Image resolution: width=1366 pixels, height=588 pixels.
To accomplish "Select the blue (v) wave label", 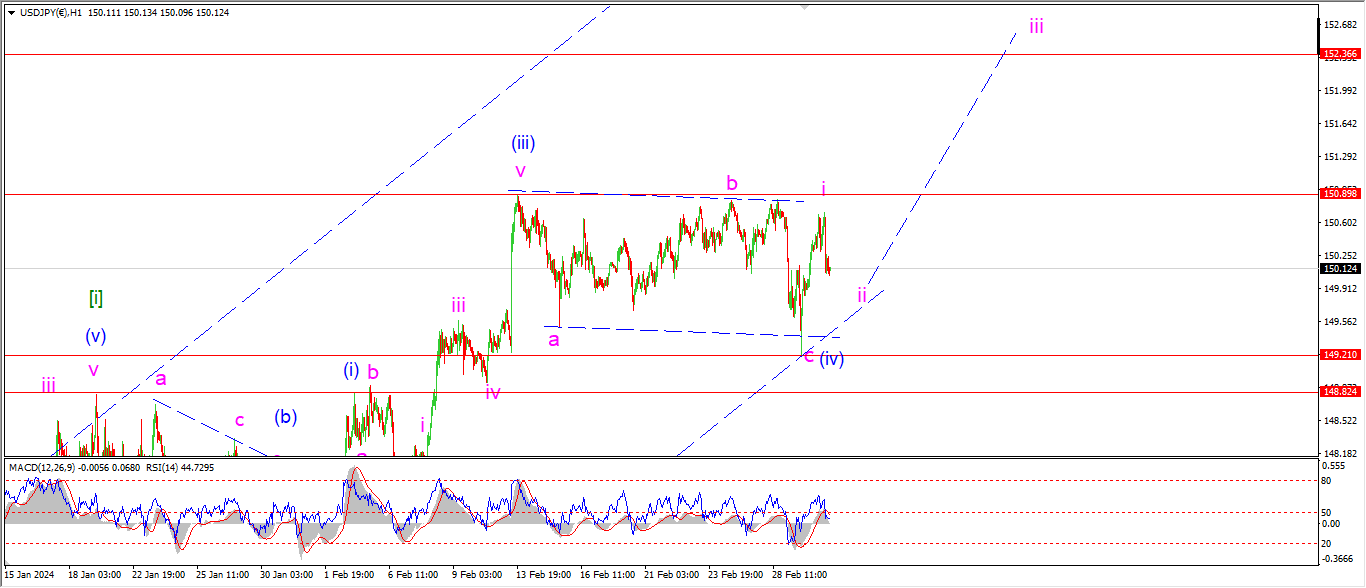I will click(x=96, y=336).
